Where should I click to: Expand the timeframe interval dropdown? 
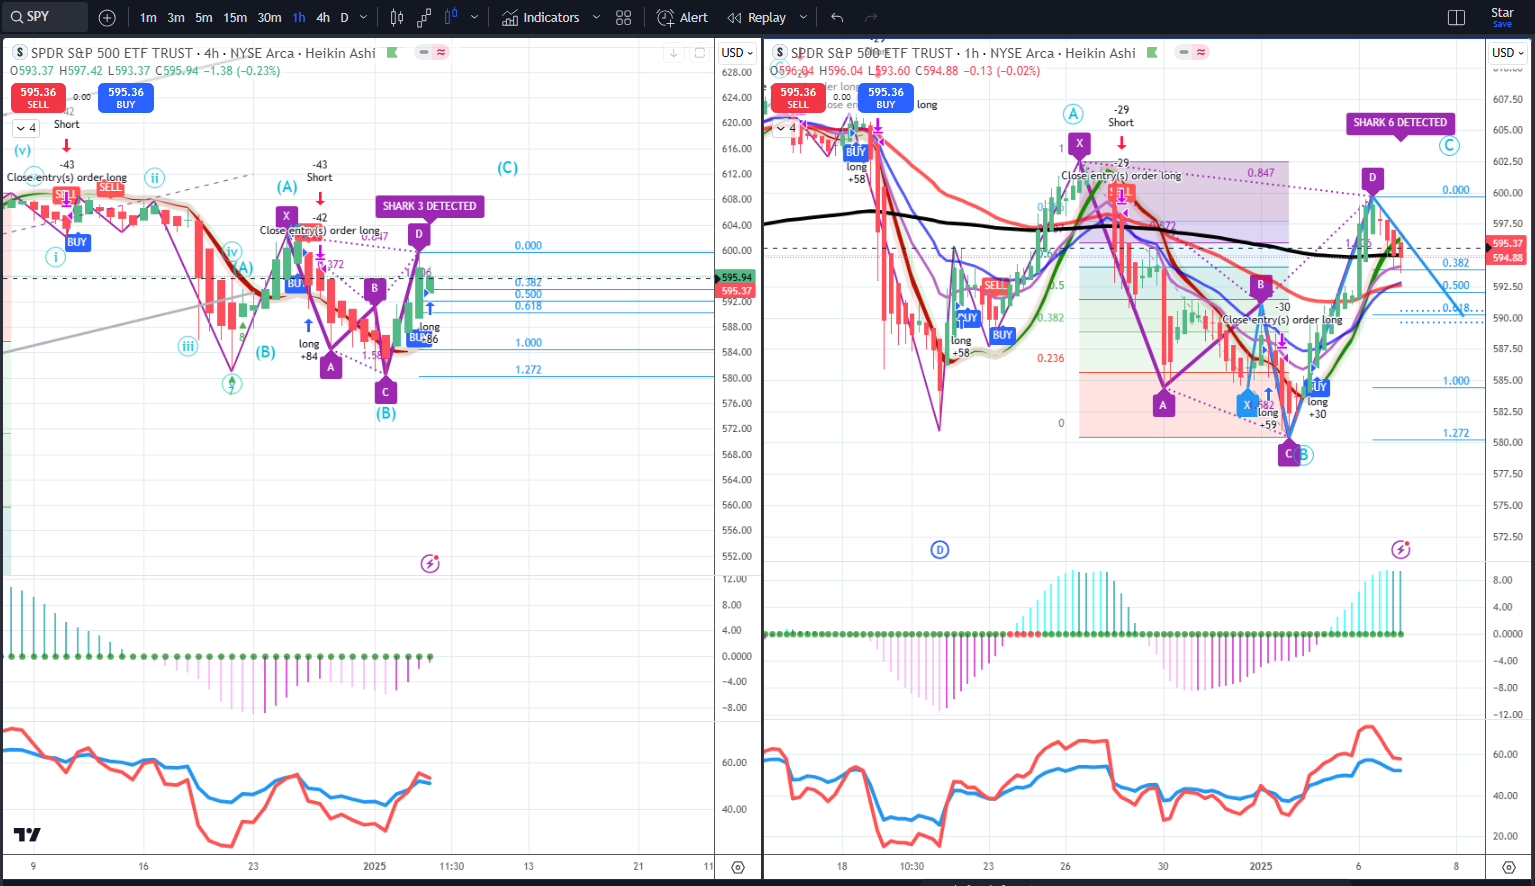[363, 17]
